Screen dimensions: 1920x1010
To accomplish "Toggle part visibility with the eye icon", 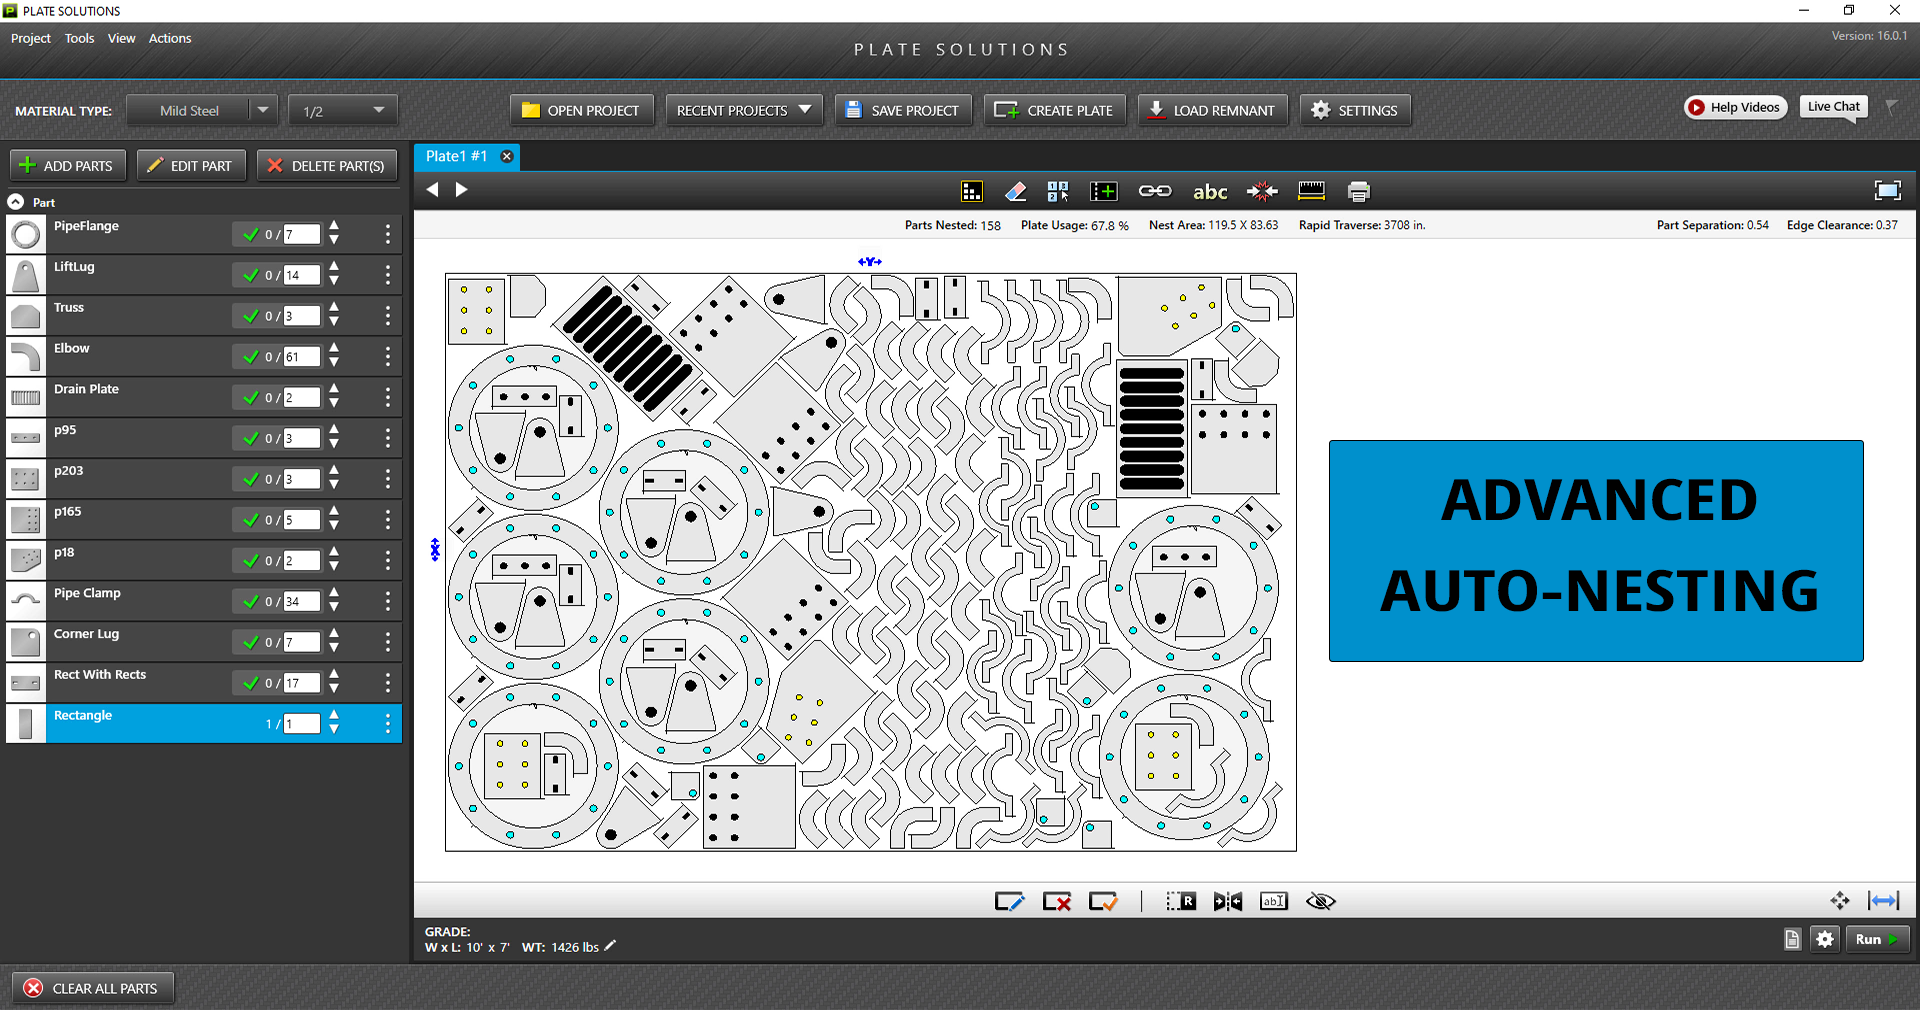I will tap(1320, 901).
